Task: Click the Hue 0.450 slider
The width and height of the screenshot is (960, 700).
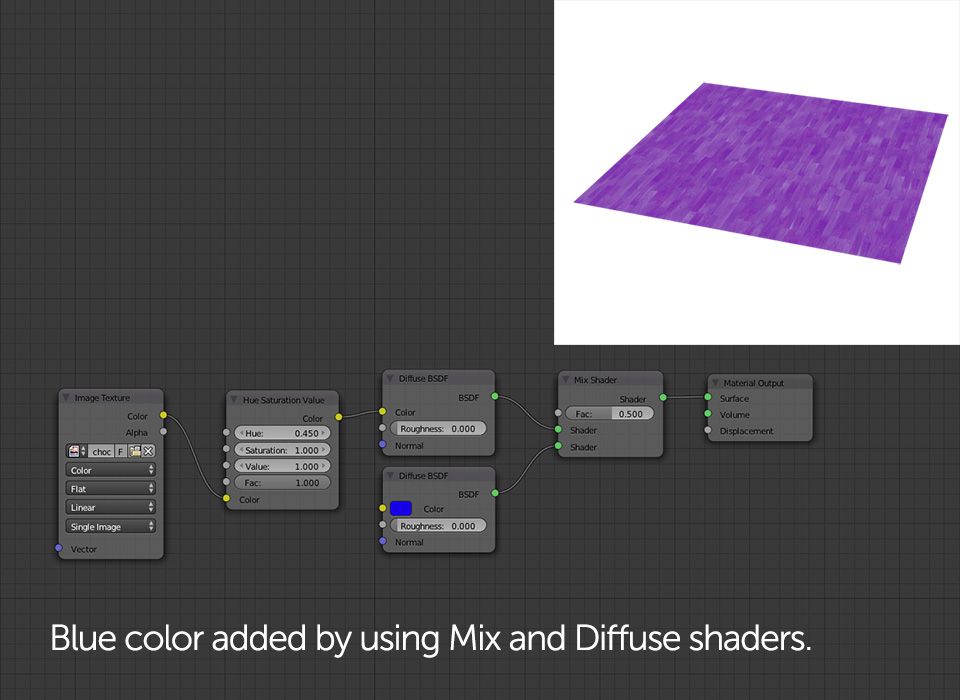Action: [x=282, y=433]
